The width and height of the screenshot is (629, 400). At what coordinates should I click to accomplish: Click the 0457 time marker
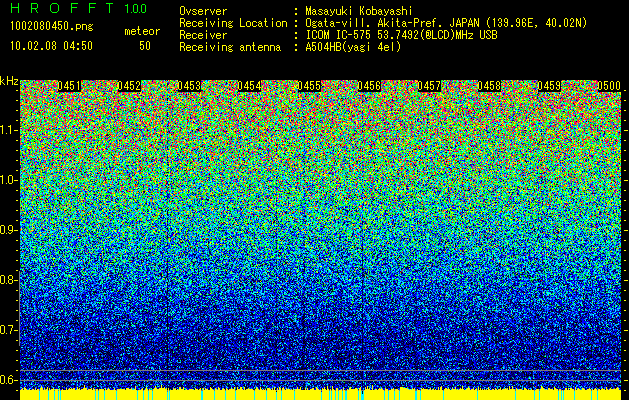pyautogui.click(x=429, y=86)
